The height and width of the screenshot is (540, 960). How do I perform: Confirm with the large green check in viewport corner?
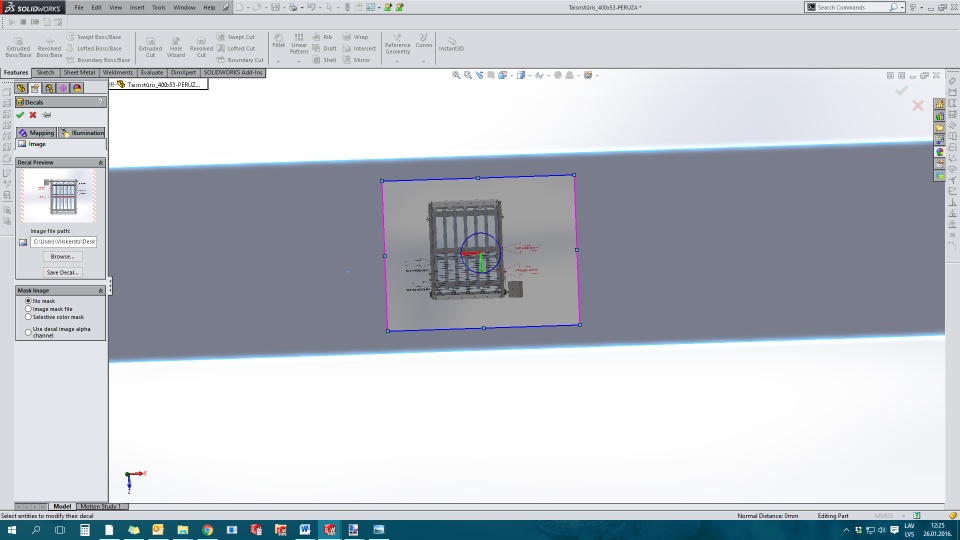click(901, 91)
